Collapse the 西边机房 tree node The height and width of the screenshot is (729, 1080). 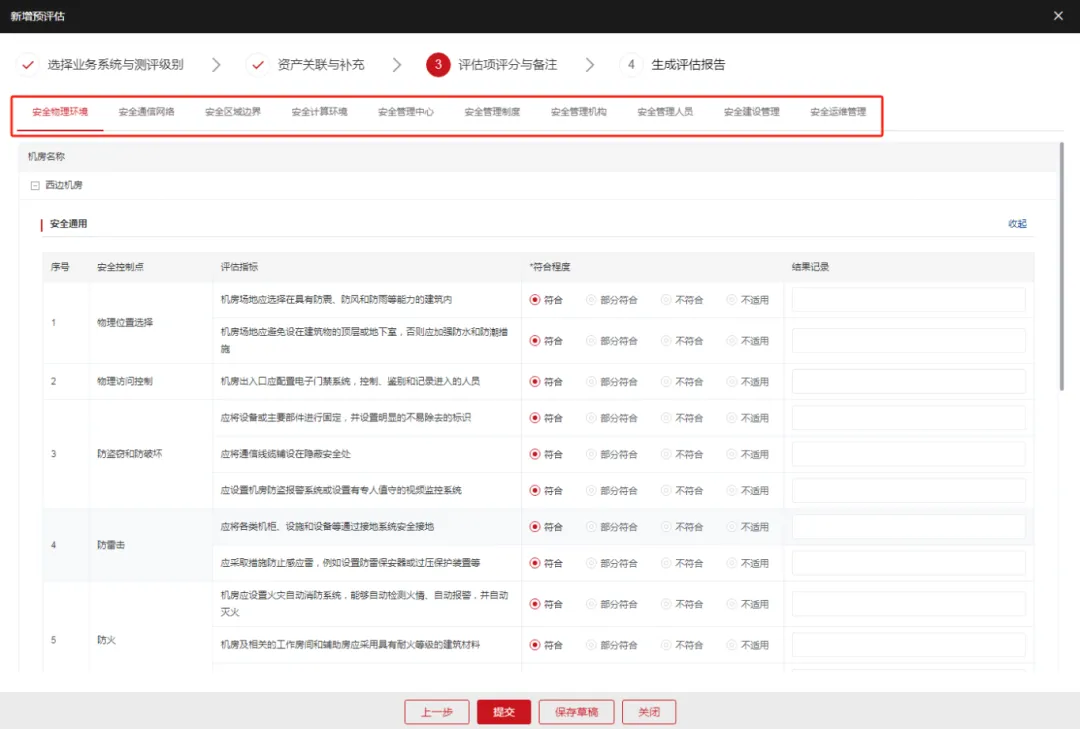coord(35,186)
